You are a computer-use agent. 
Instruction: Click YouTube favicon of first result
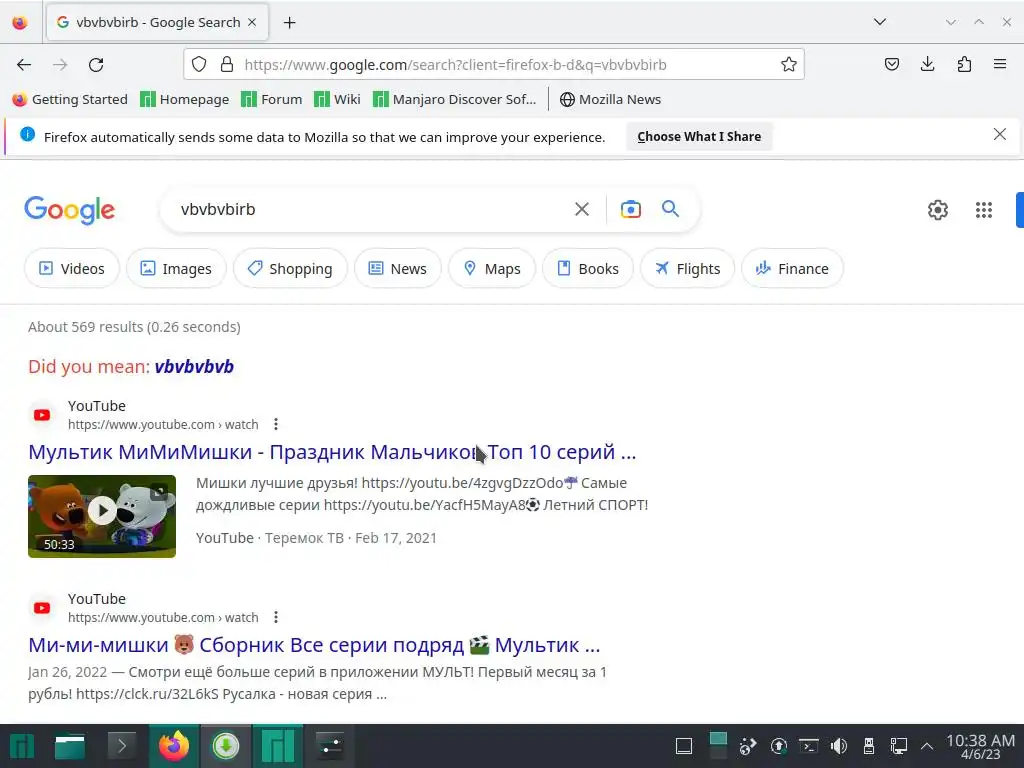pos(42,415)
